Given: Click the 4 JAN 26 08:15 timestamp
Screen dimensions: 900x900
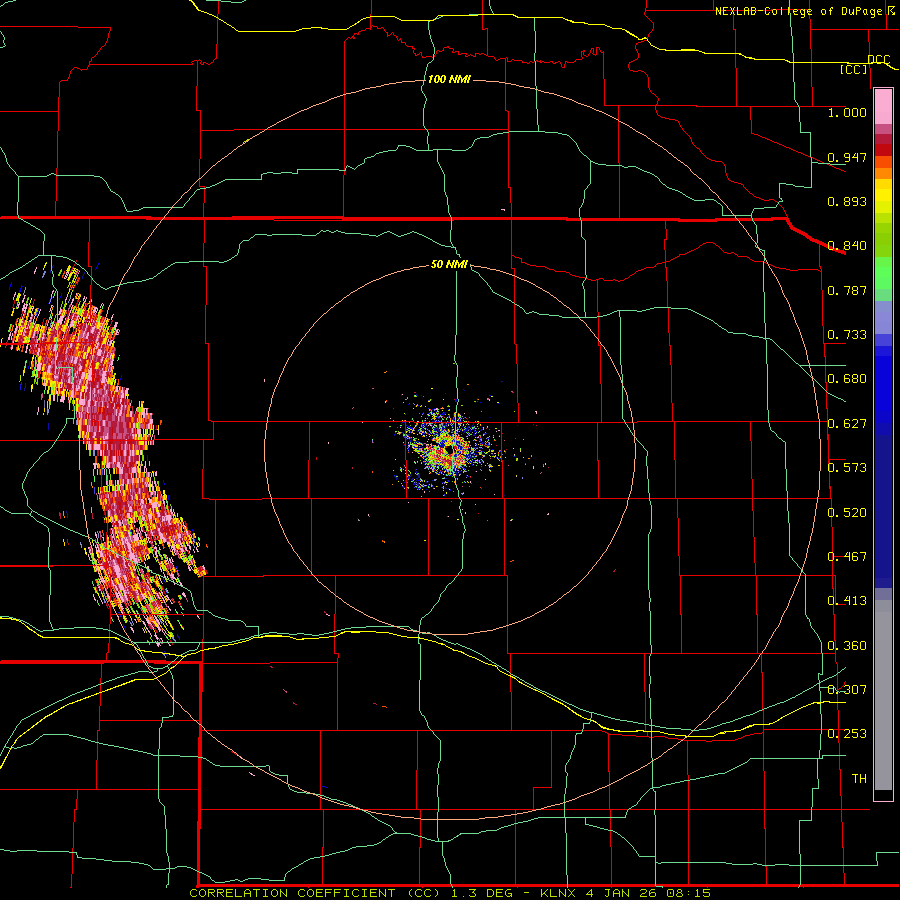Looking at the screenshot, I should [648, 893].
